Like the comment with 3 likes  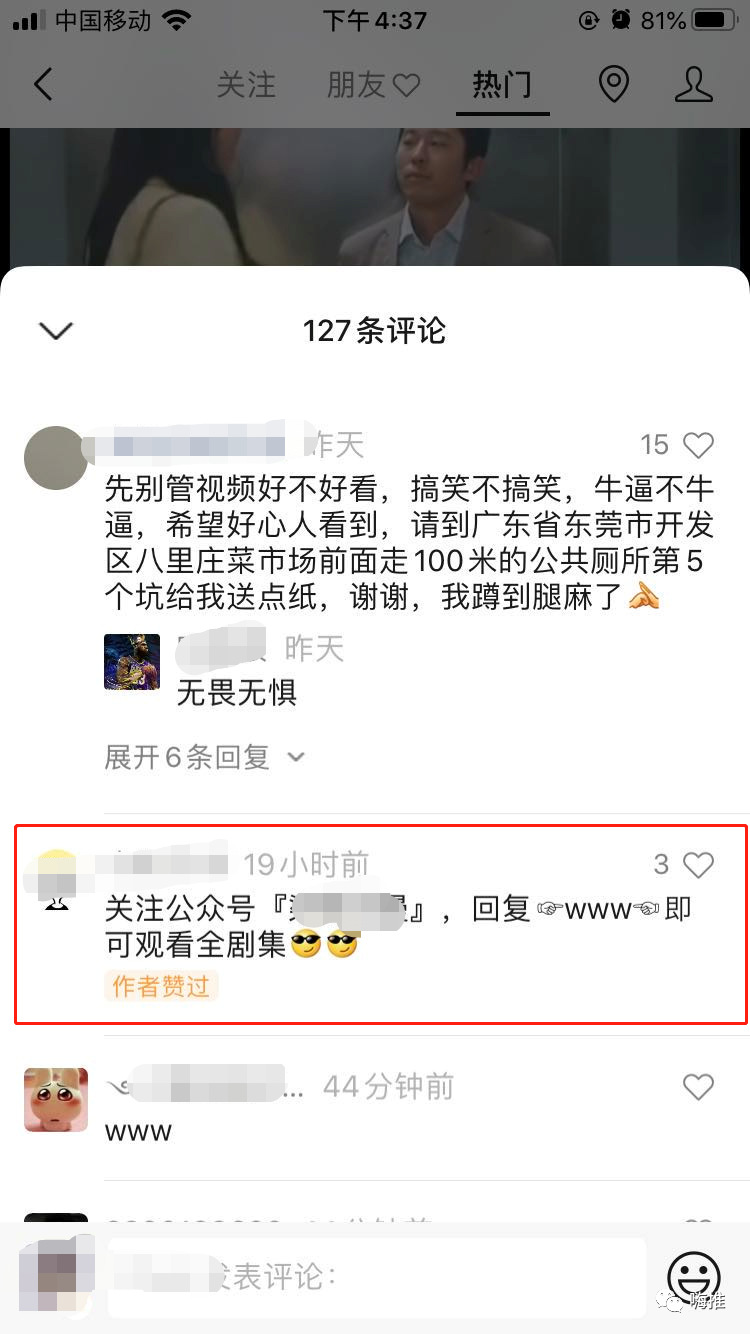(x=698, y=865)
